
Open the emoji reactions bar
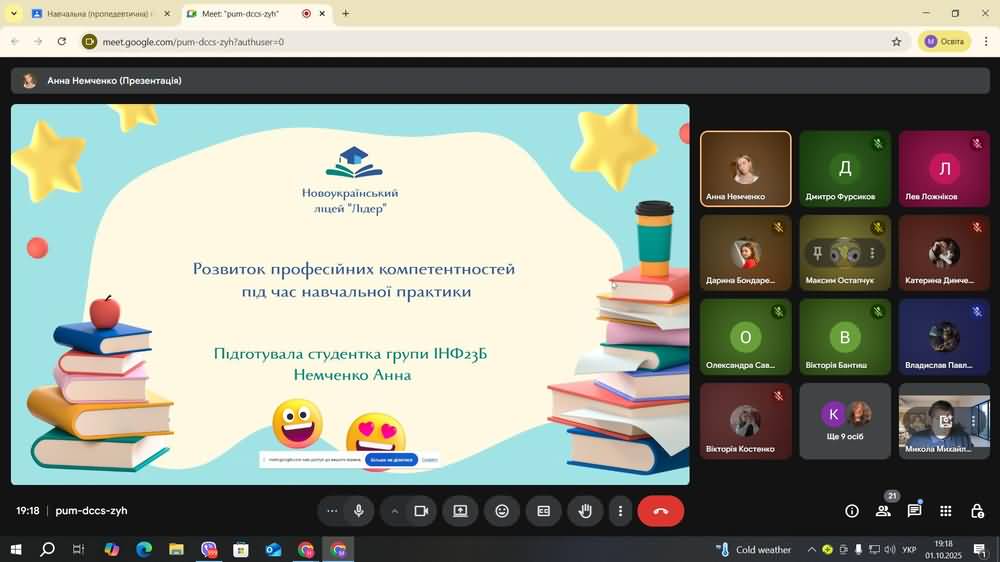pos(502,511)
